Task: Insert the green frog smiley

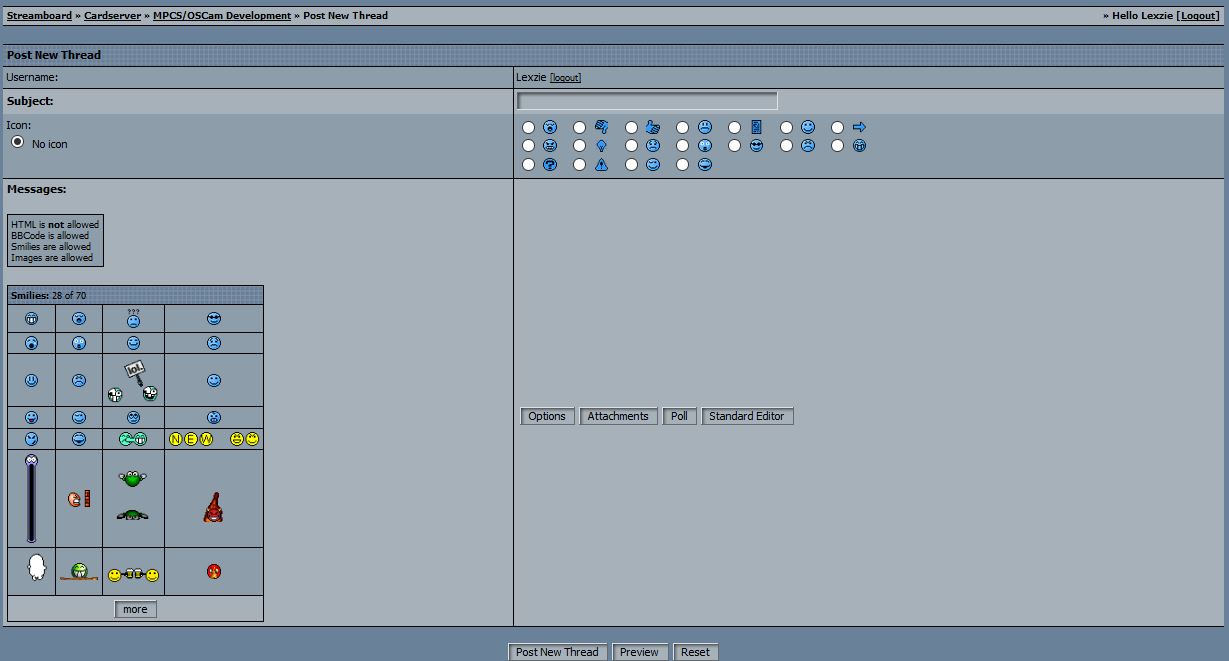Action: pyautogui.click(x=133, y=479)
